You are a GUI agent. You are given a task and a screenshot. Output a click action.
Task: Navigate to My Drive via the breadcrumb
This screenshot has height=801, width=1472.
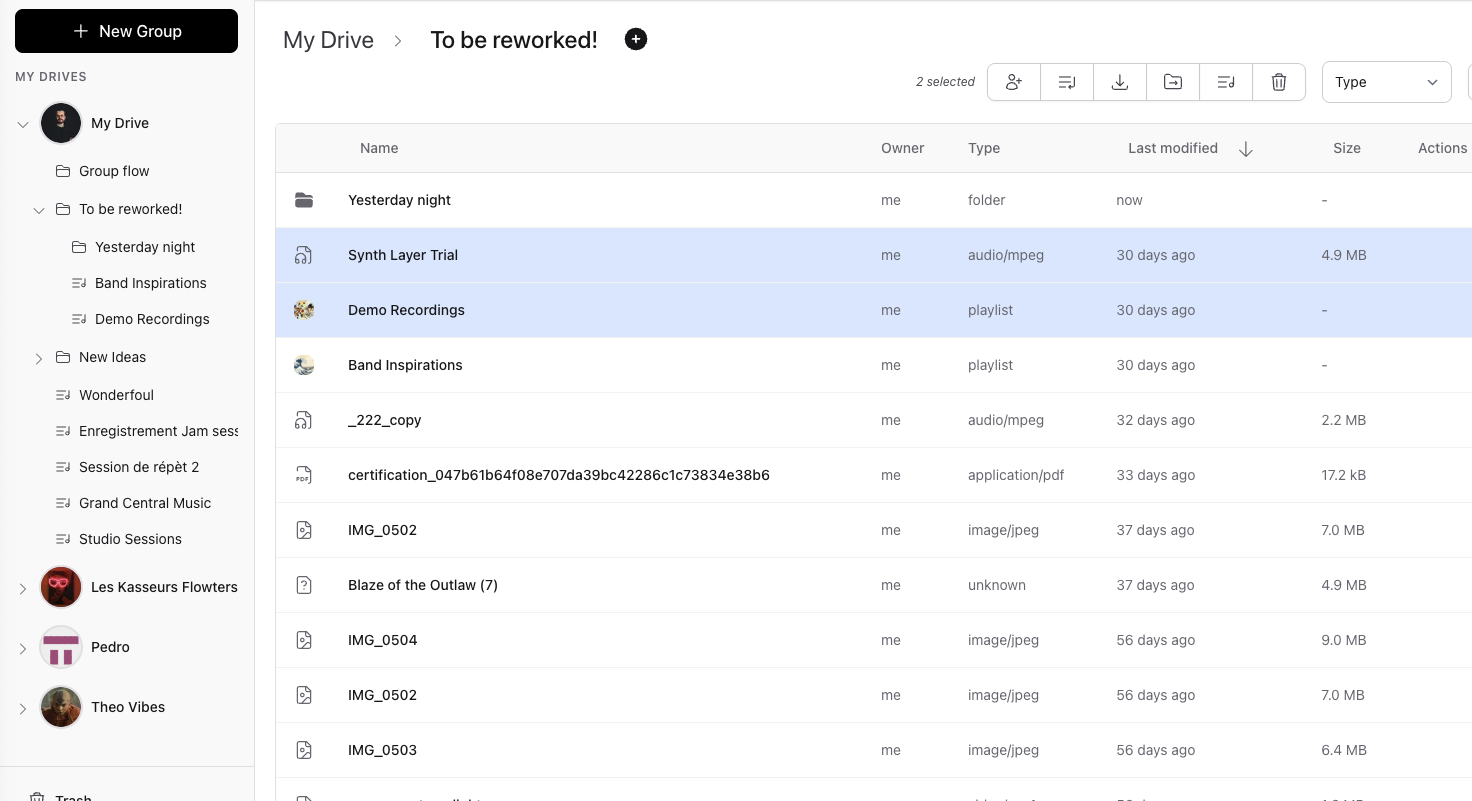click(x=328, y=40)
